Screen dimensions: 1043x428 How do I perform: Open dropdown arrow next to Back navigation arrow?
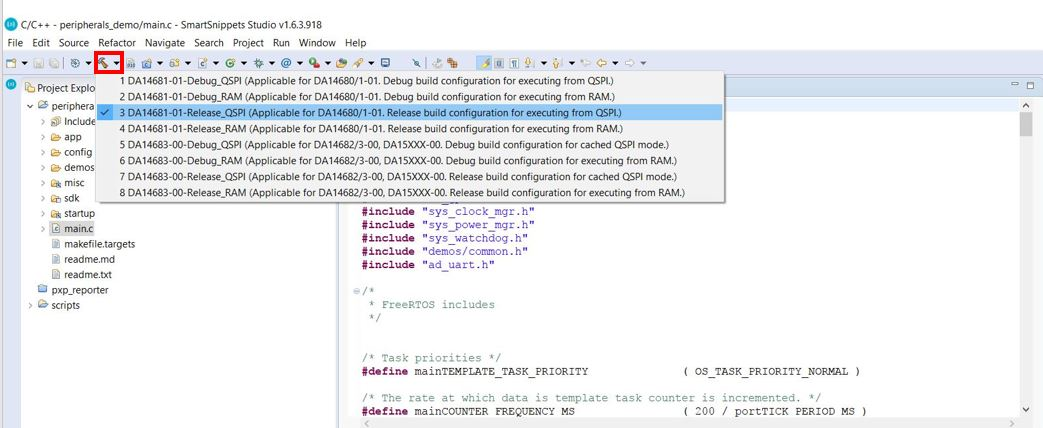tap(615, 63)
